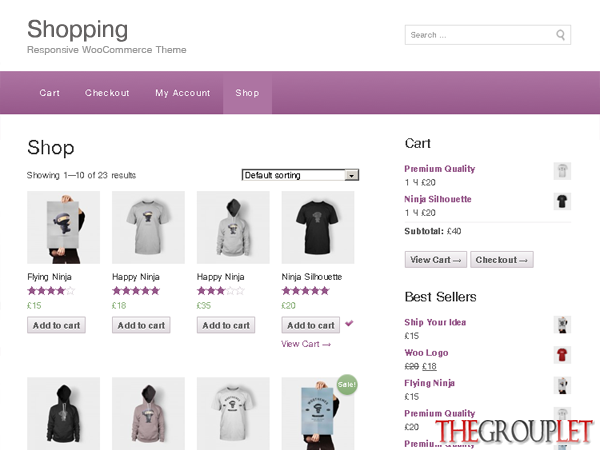Click added checkmark beside Ninja Silhouette

[x=349, y=323]
